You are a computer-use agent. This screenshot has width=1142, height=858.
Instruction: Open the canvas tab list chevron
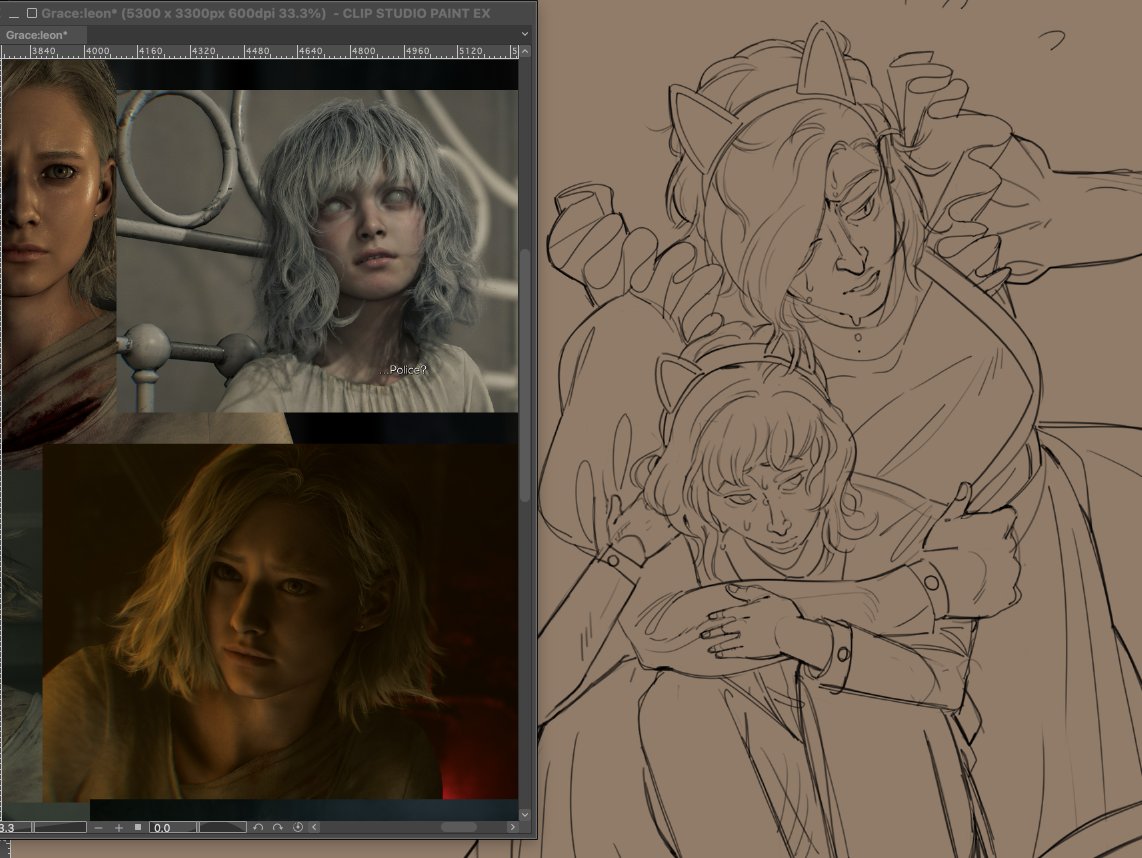(x=524, y=34)
